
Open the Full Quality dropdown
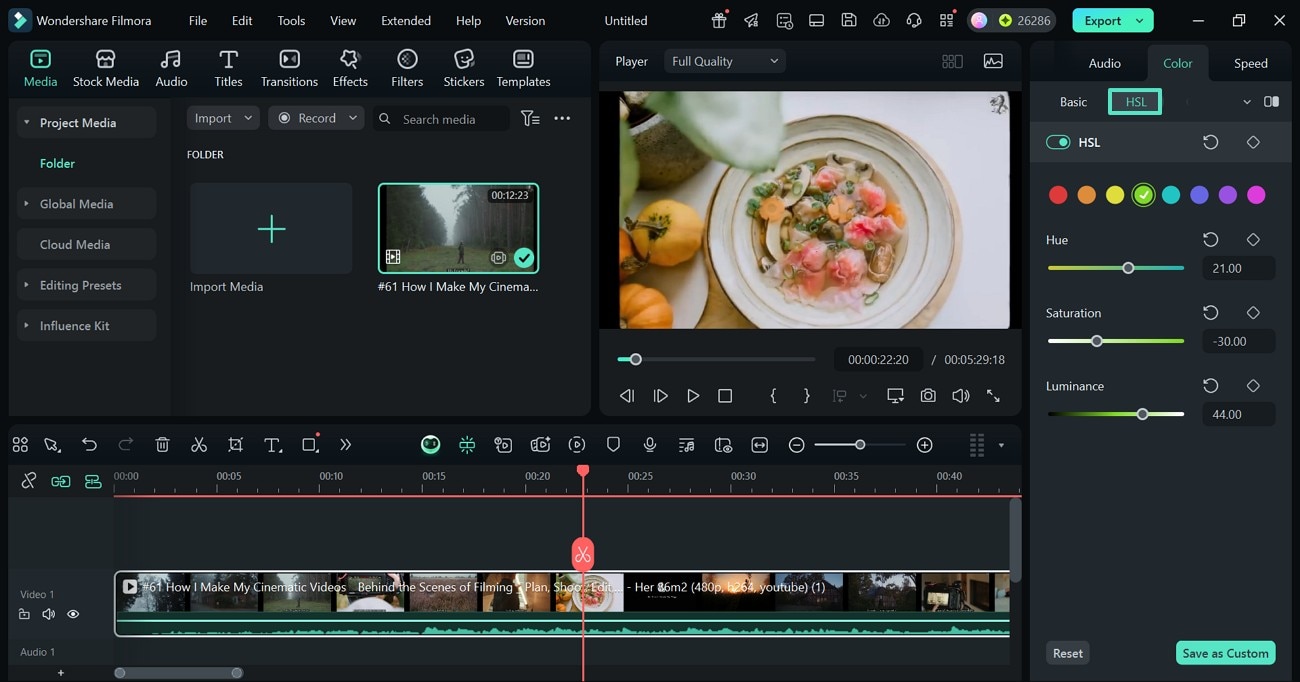click(724, 61)
